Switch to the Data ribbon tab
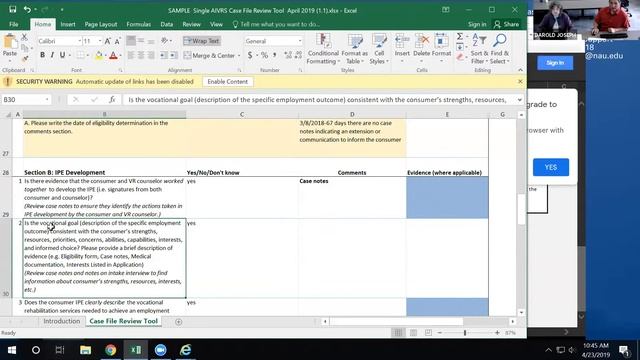Viewport: 640px width, 360px height. pos(167,24)
